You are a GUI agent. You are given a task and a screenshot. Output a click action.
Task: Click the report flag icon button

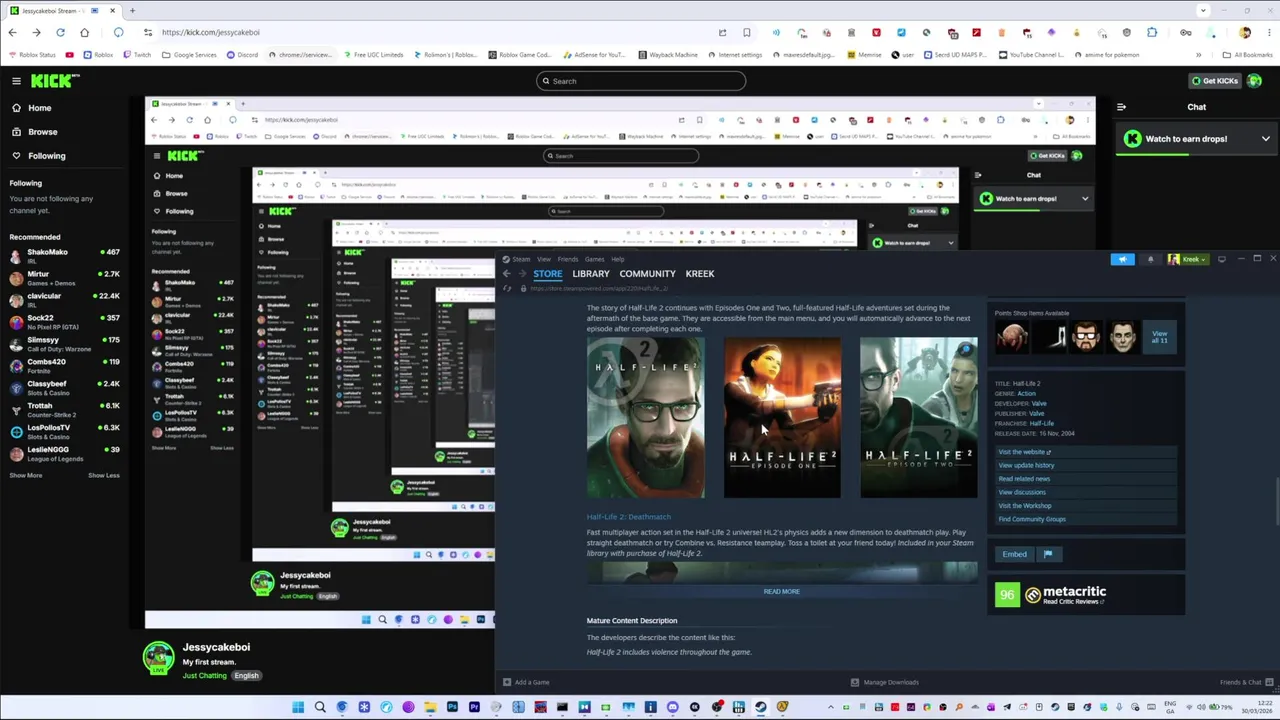point(1048,554)
